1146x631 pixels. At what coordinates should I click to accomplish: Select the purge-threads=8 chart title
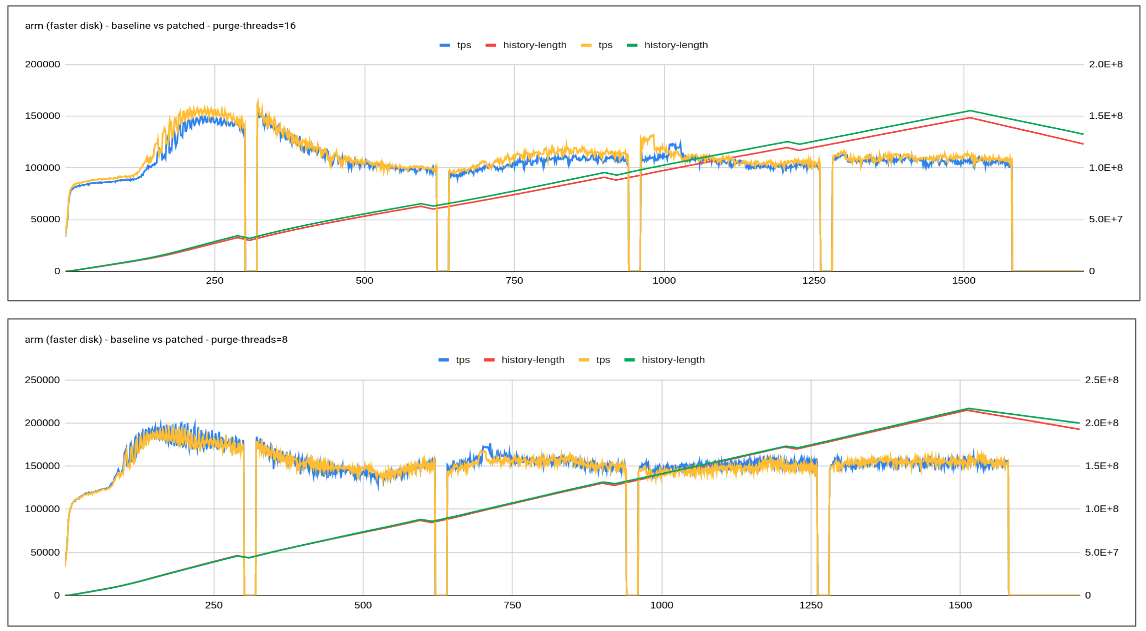tap(157, 340)
